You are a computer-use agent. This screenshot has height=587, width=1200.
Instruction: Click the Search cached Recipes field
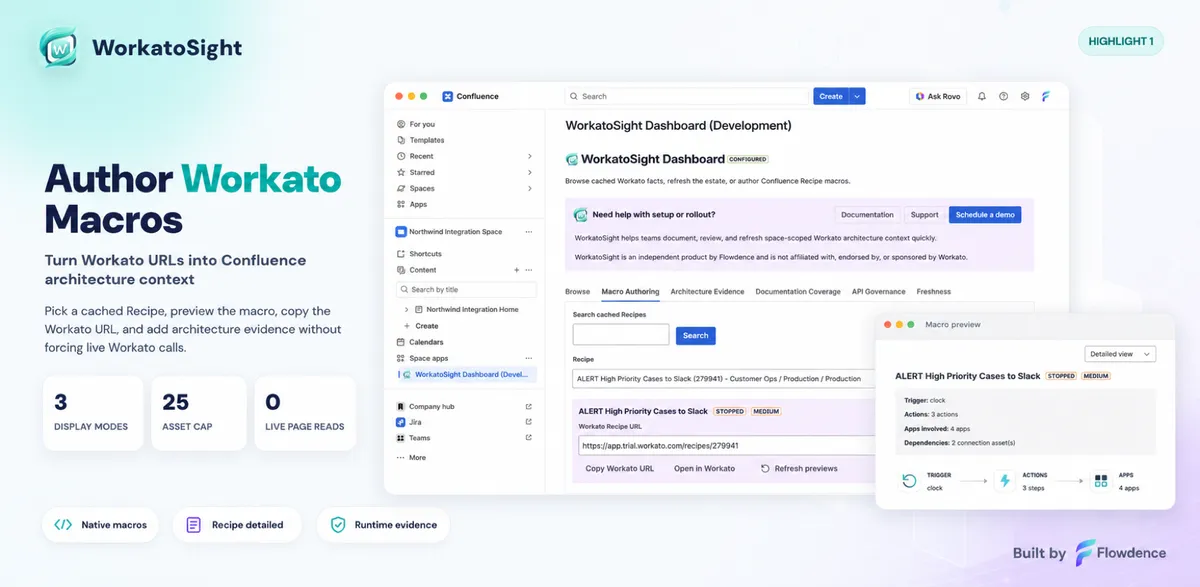621,335
